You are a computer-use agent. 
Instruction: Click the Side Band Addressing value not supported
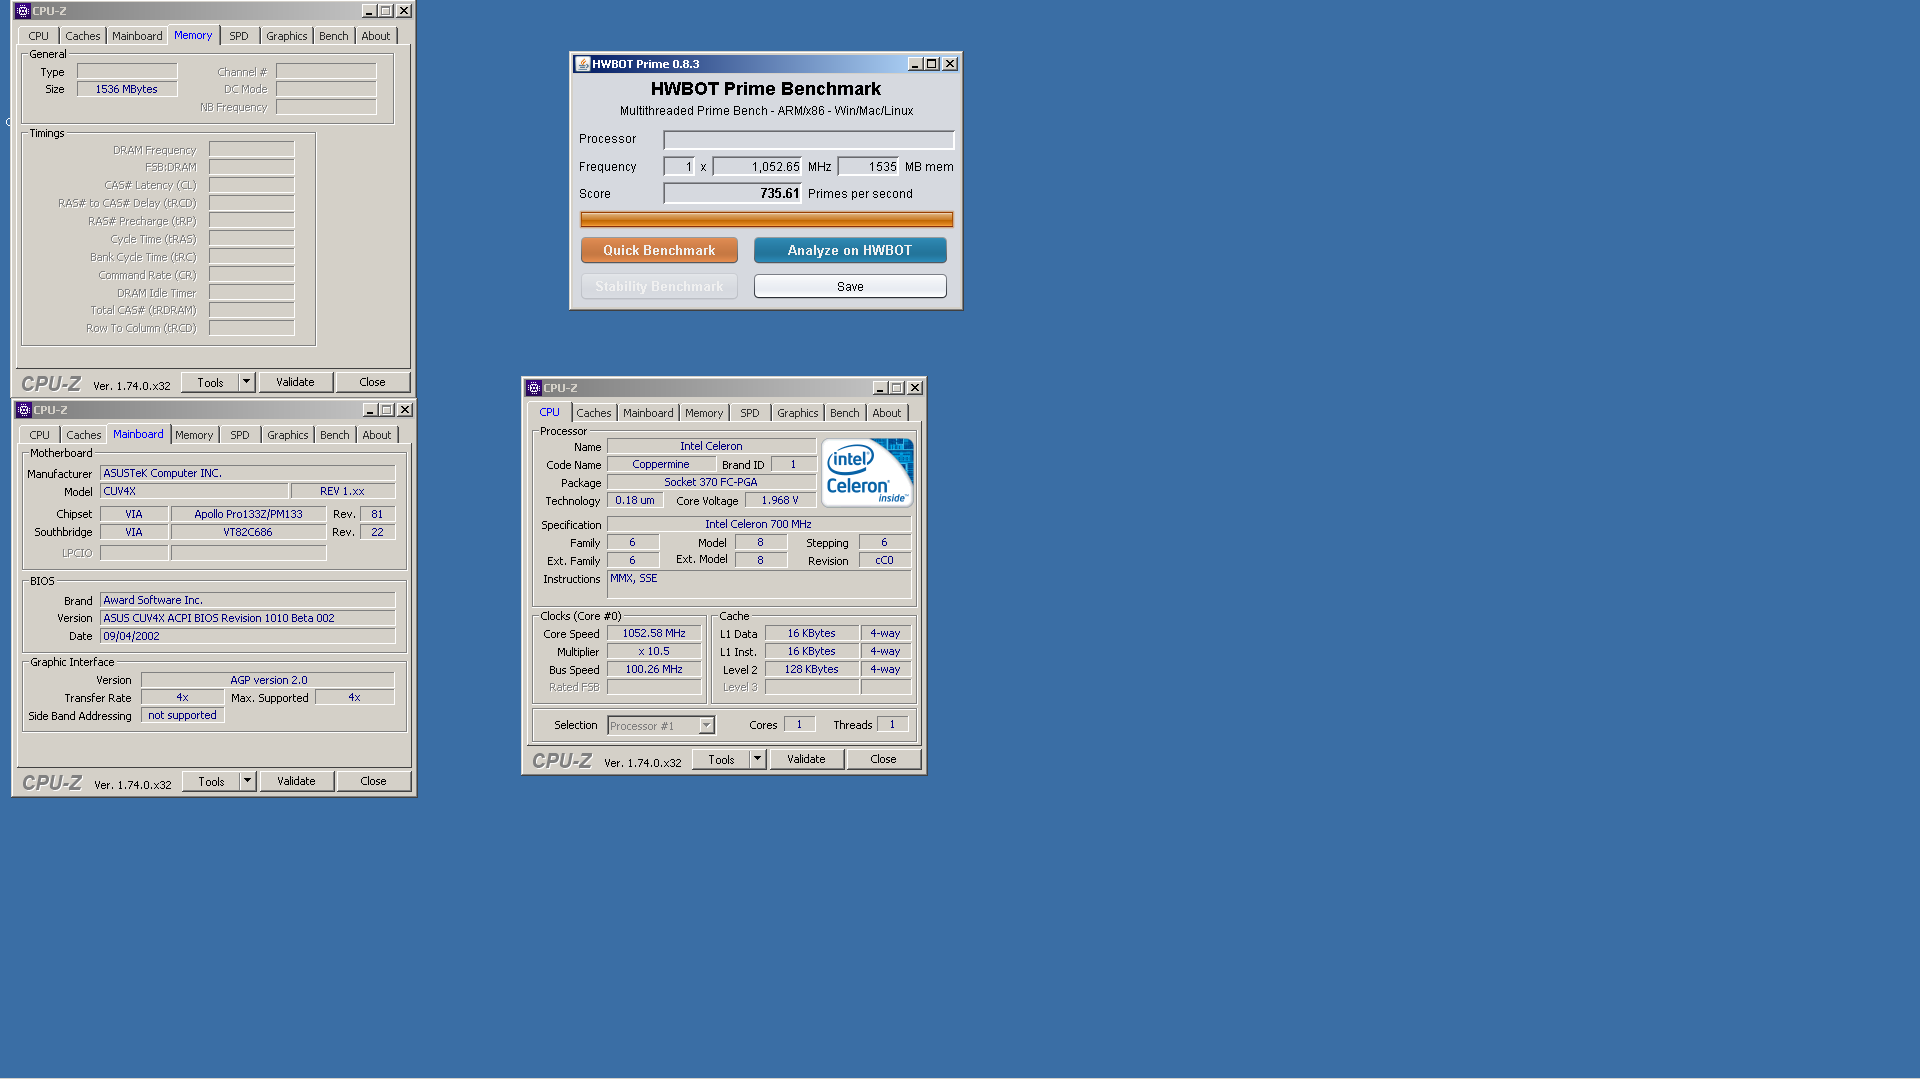[183, 715]
